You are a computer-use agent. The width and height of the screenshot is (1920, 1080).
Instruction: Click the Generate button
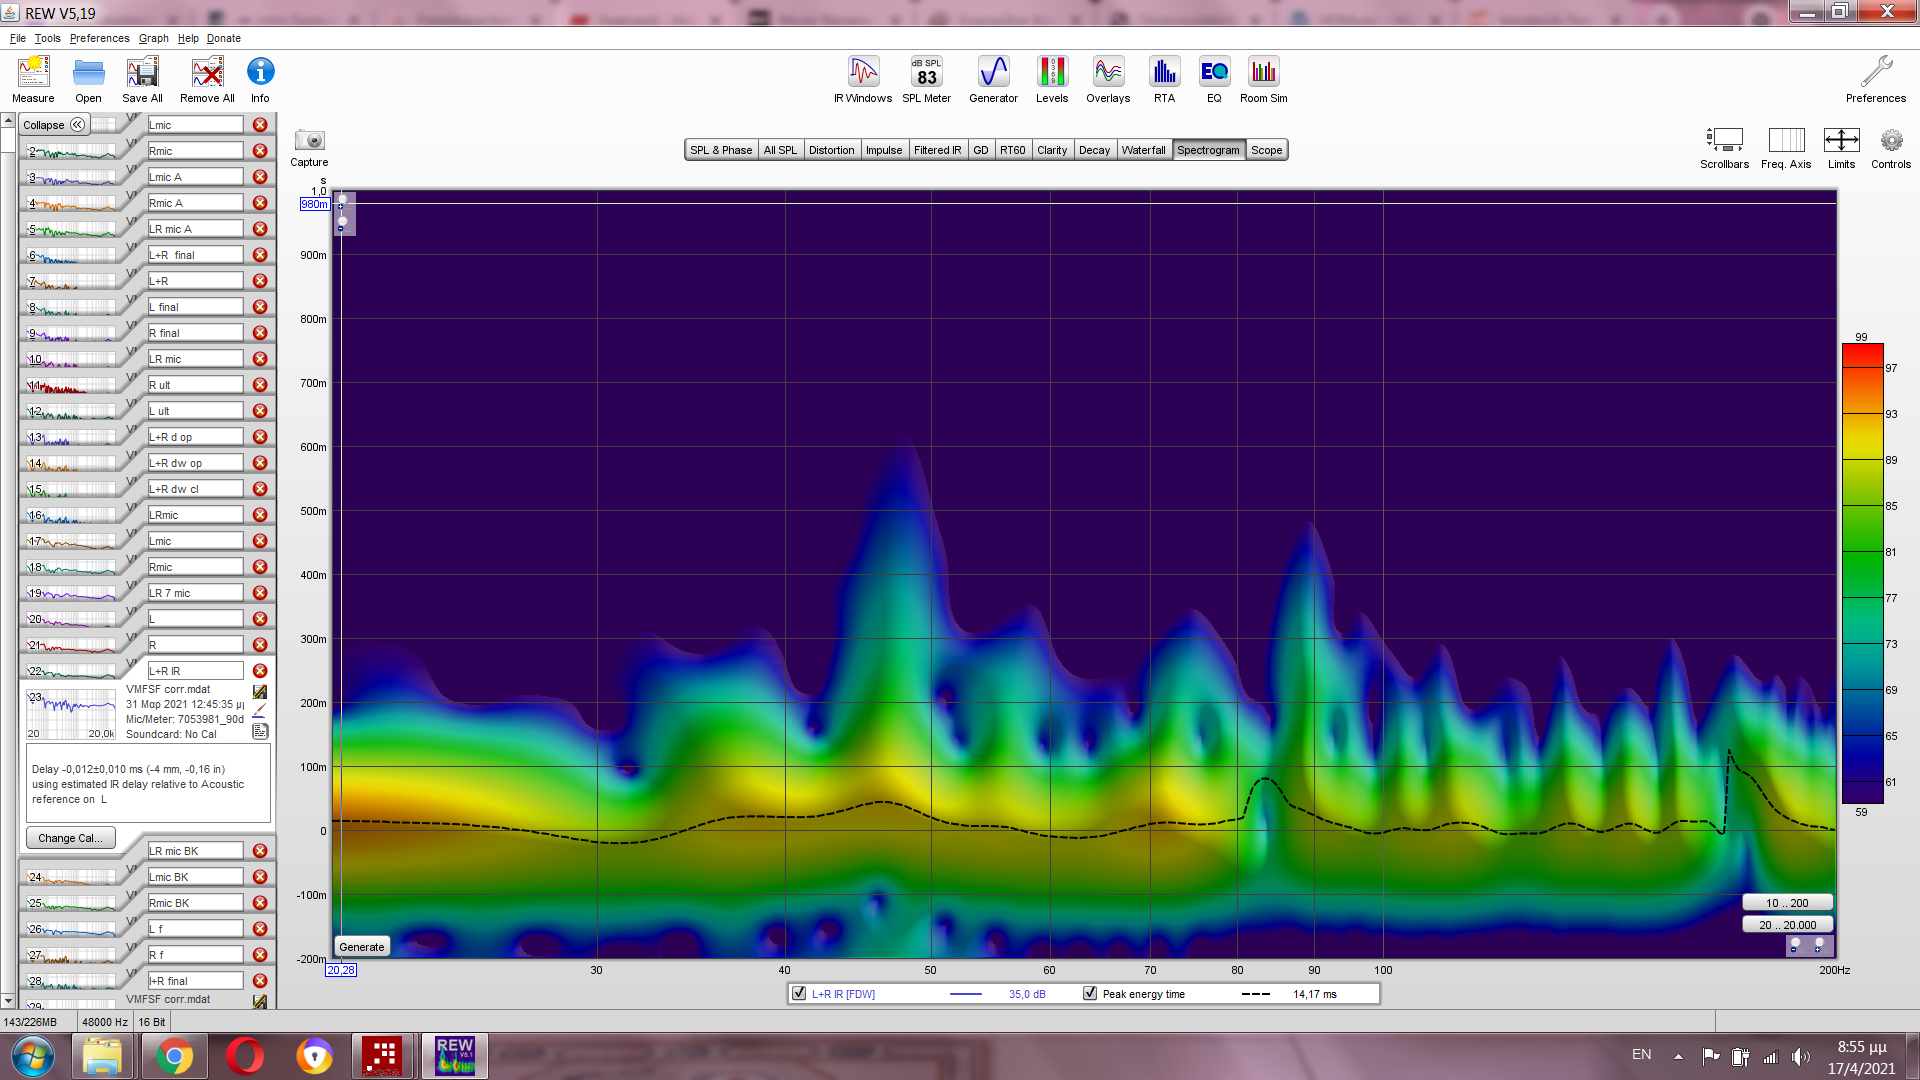click(x=361, y=947)
